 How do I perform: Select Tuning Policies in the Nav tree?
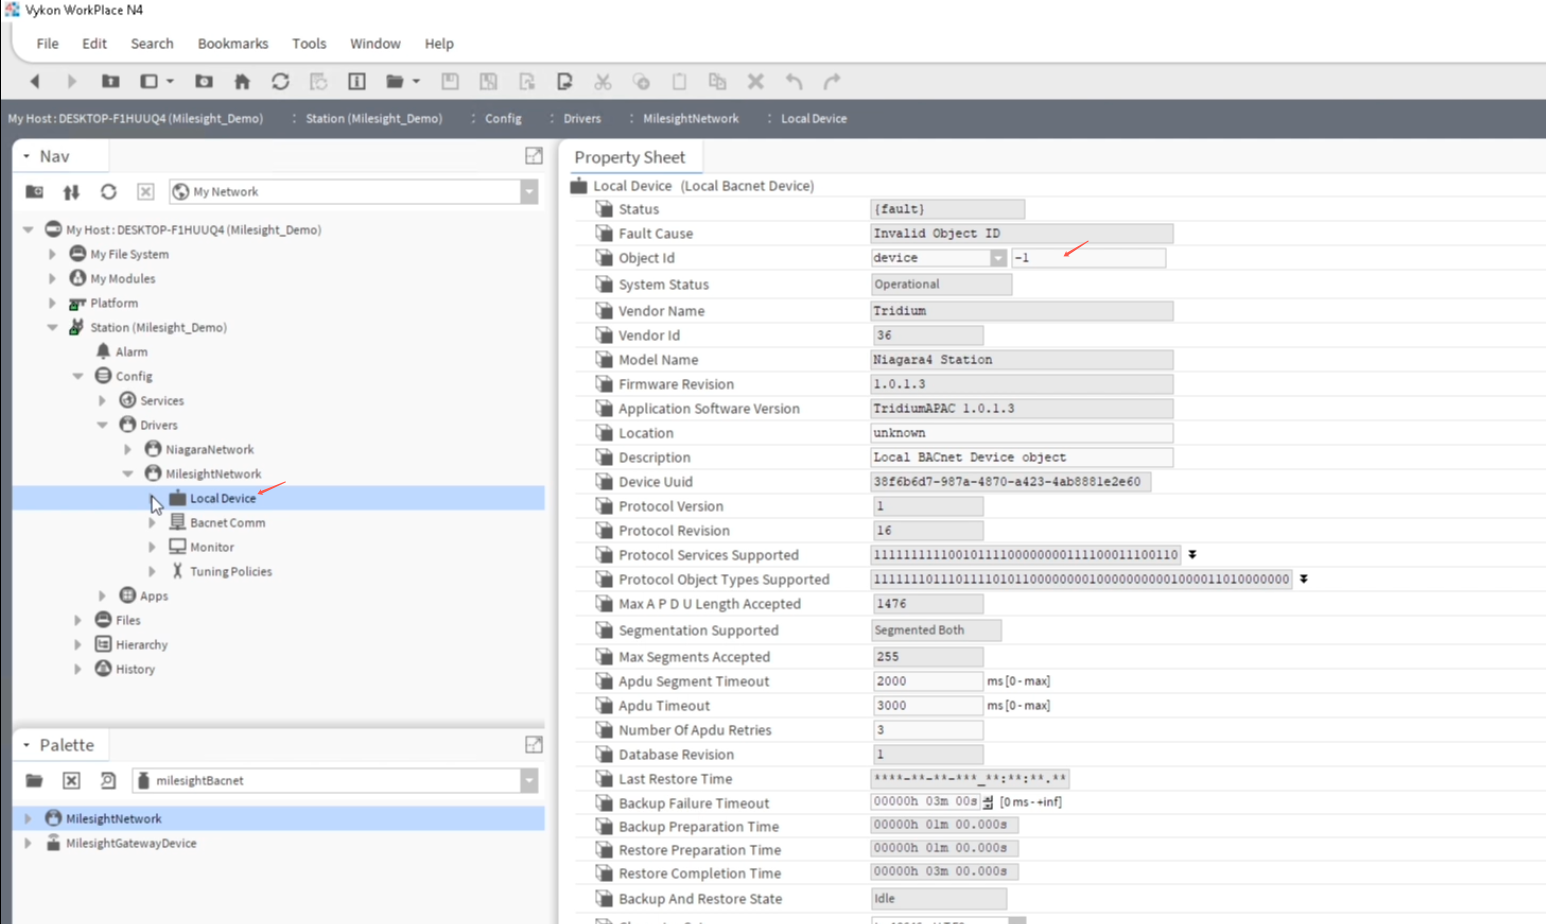pos(231,572)
